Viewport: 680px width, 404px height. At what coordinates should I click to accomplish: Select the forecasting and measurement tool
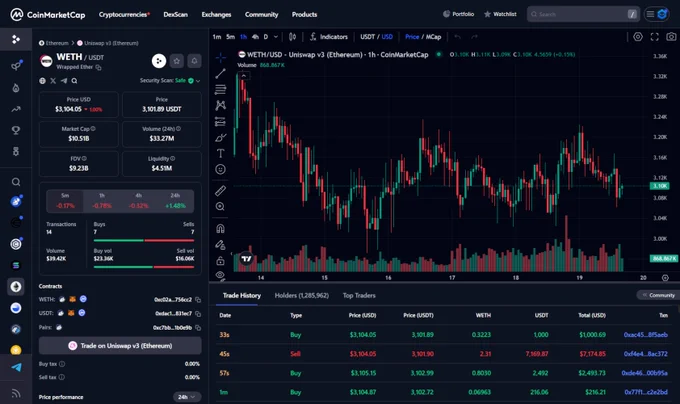(220, 122)
